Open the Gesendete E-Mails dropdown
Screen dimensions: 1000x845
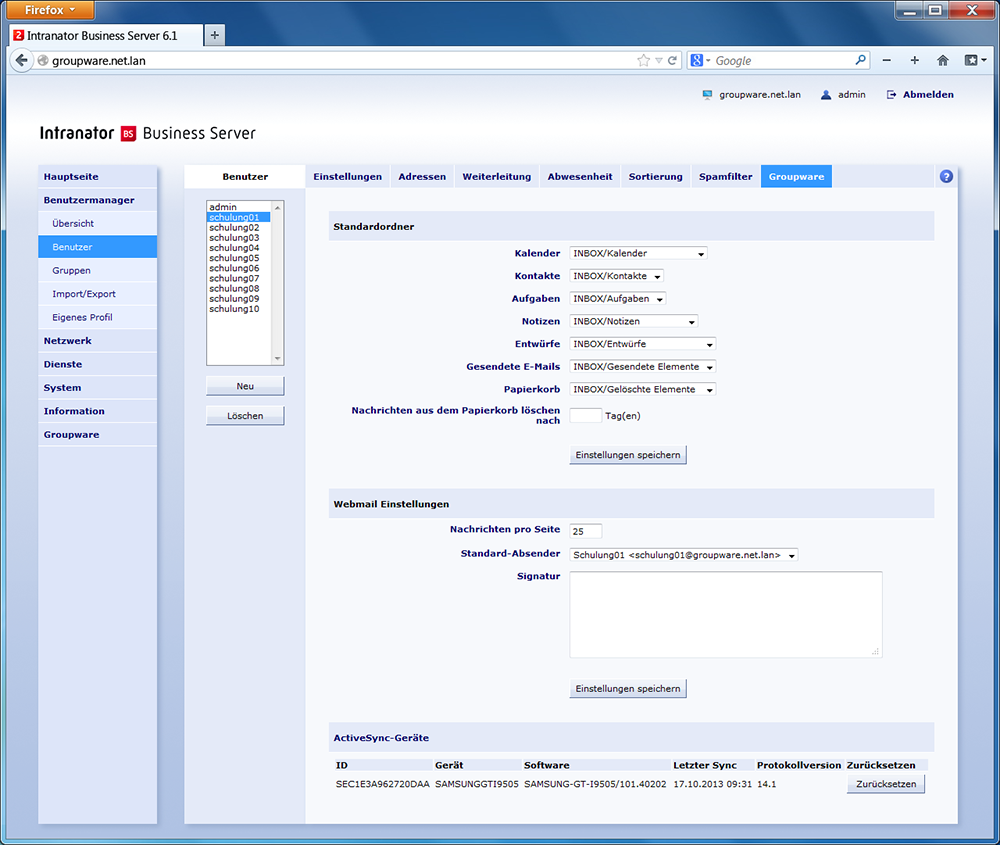point(642,367)
